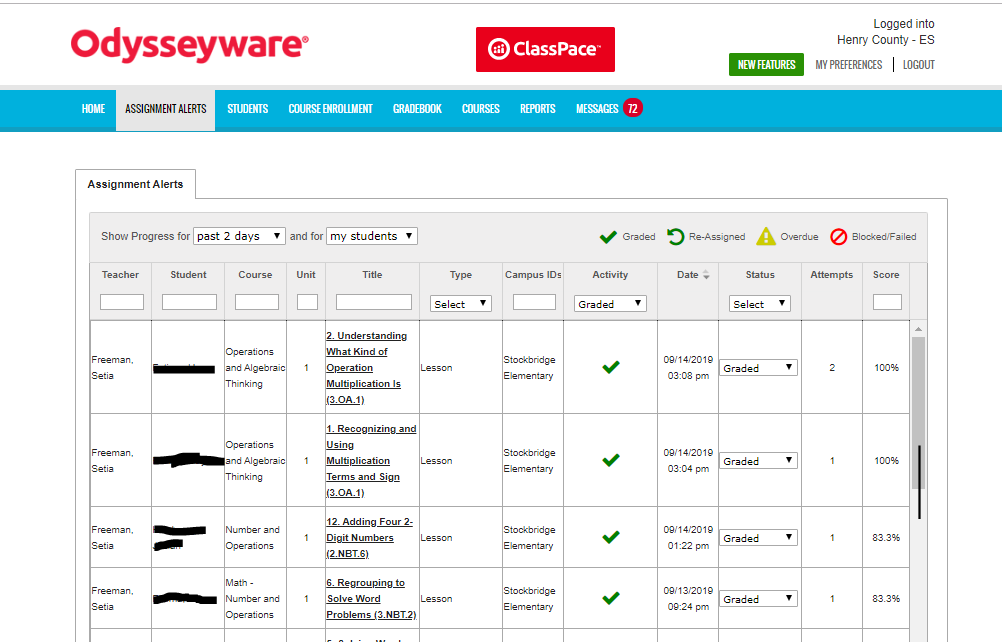
Task: Open Status dropdown for 09:24 pm row
Action: (x=759, y=599)
